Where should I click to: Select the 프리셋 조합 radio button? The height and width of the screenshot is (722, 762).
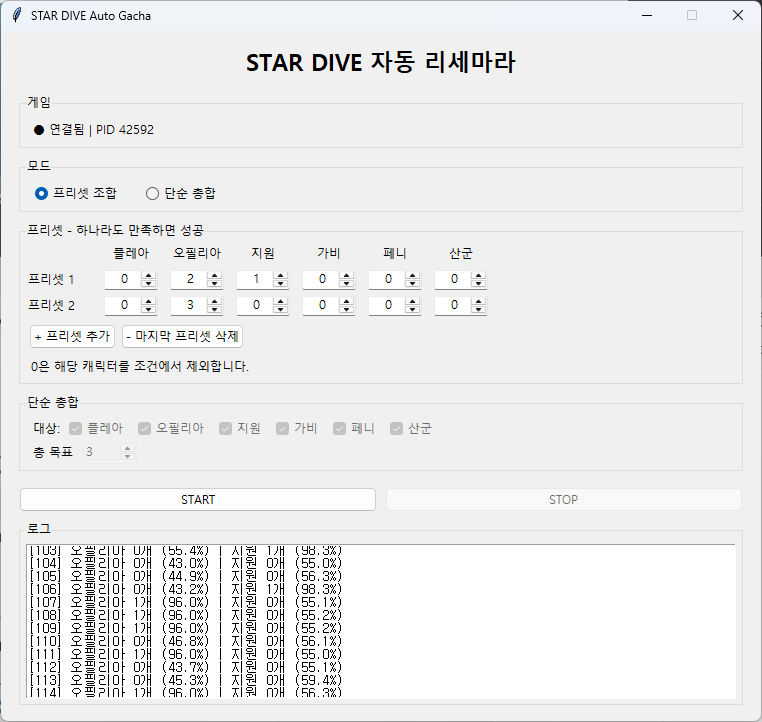coord(41,193)
